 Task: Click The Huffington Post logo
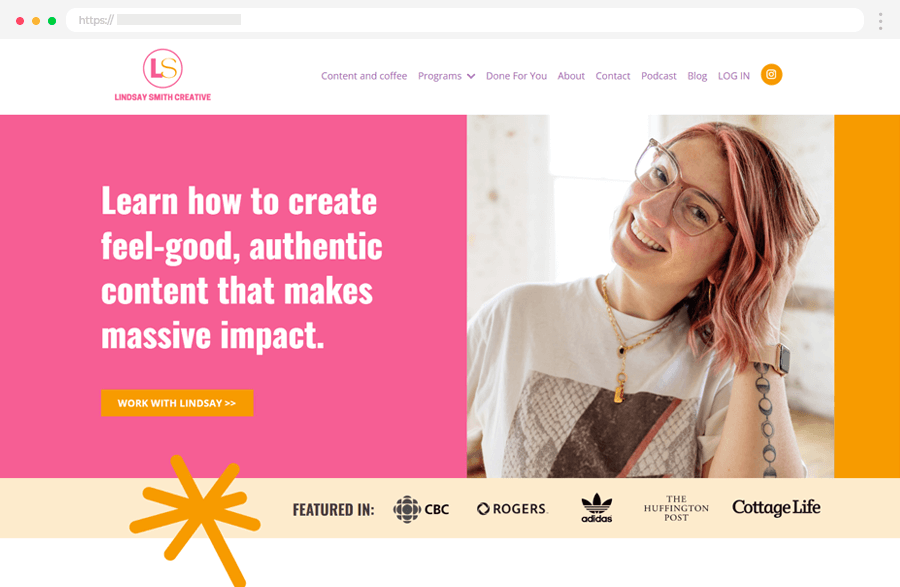[x=676, y=508]
